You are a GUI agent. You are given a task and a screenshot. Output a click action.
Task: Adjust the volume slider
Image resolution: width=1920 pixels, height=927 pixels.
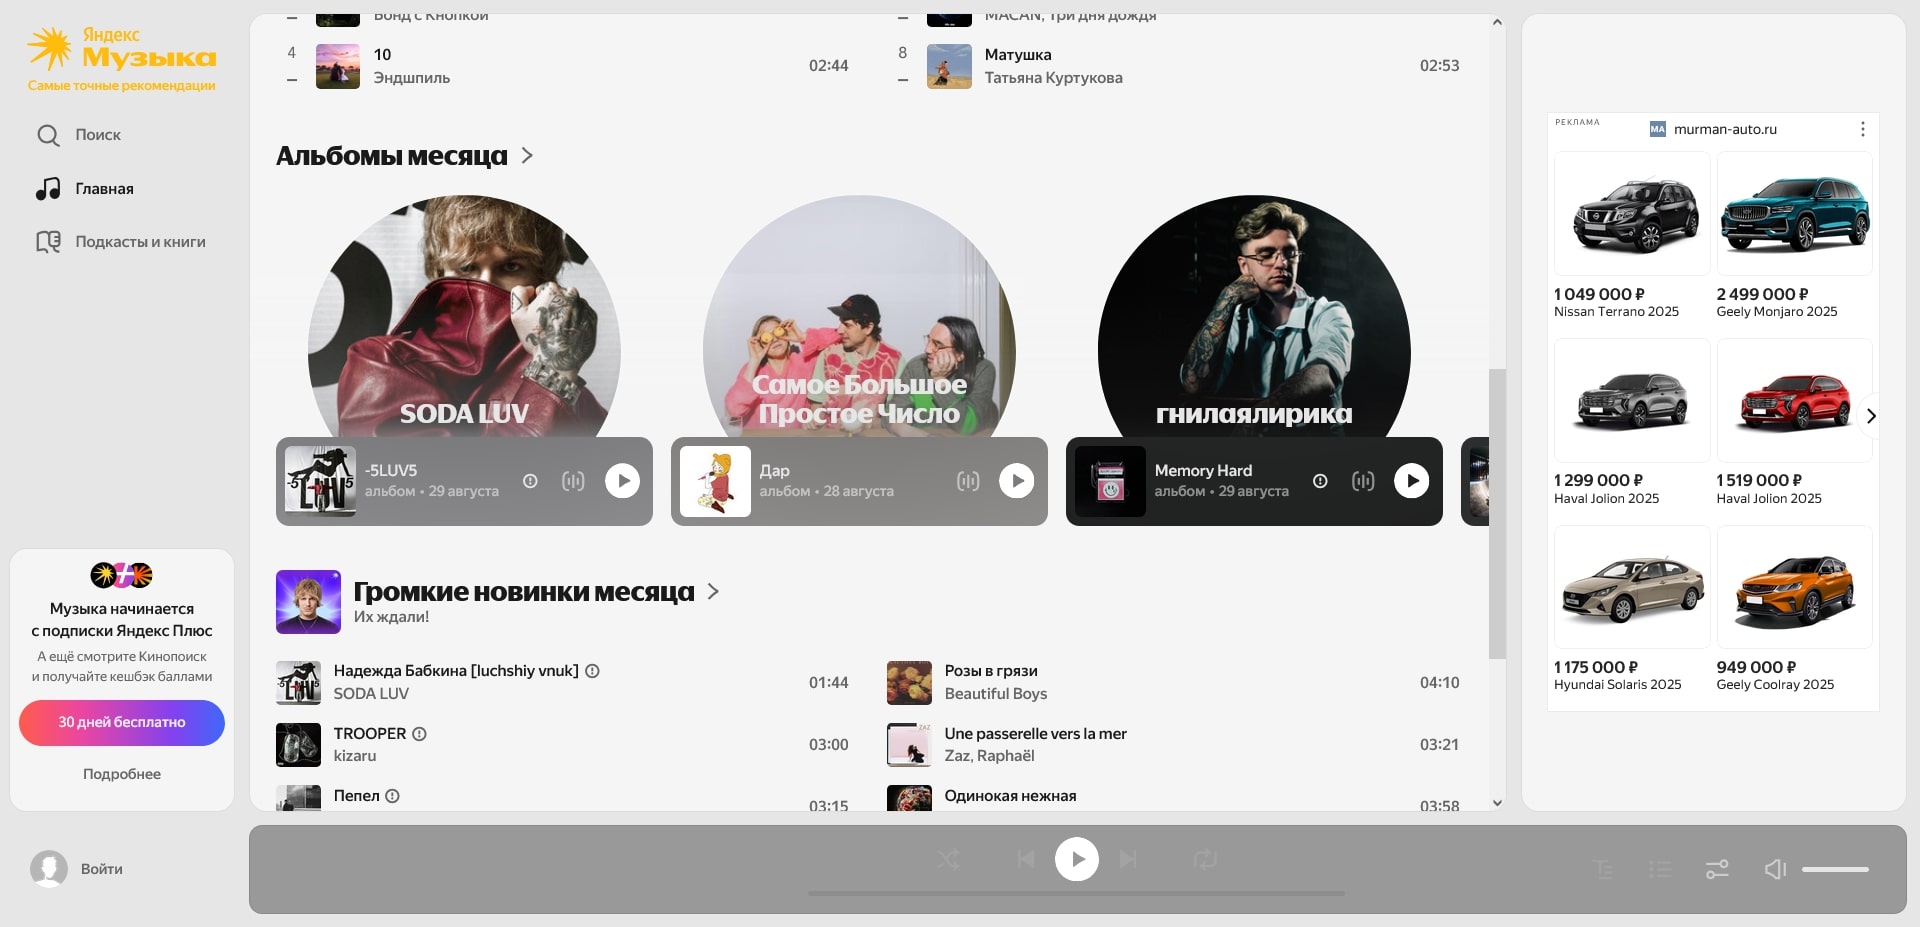click(x=1836, y=869)
